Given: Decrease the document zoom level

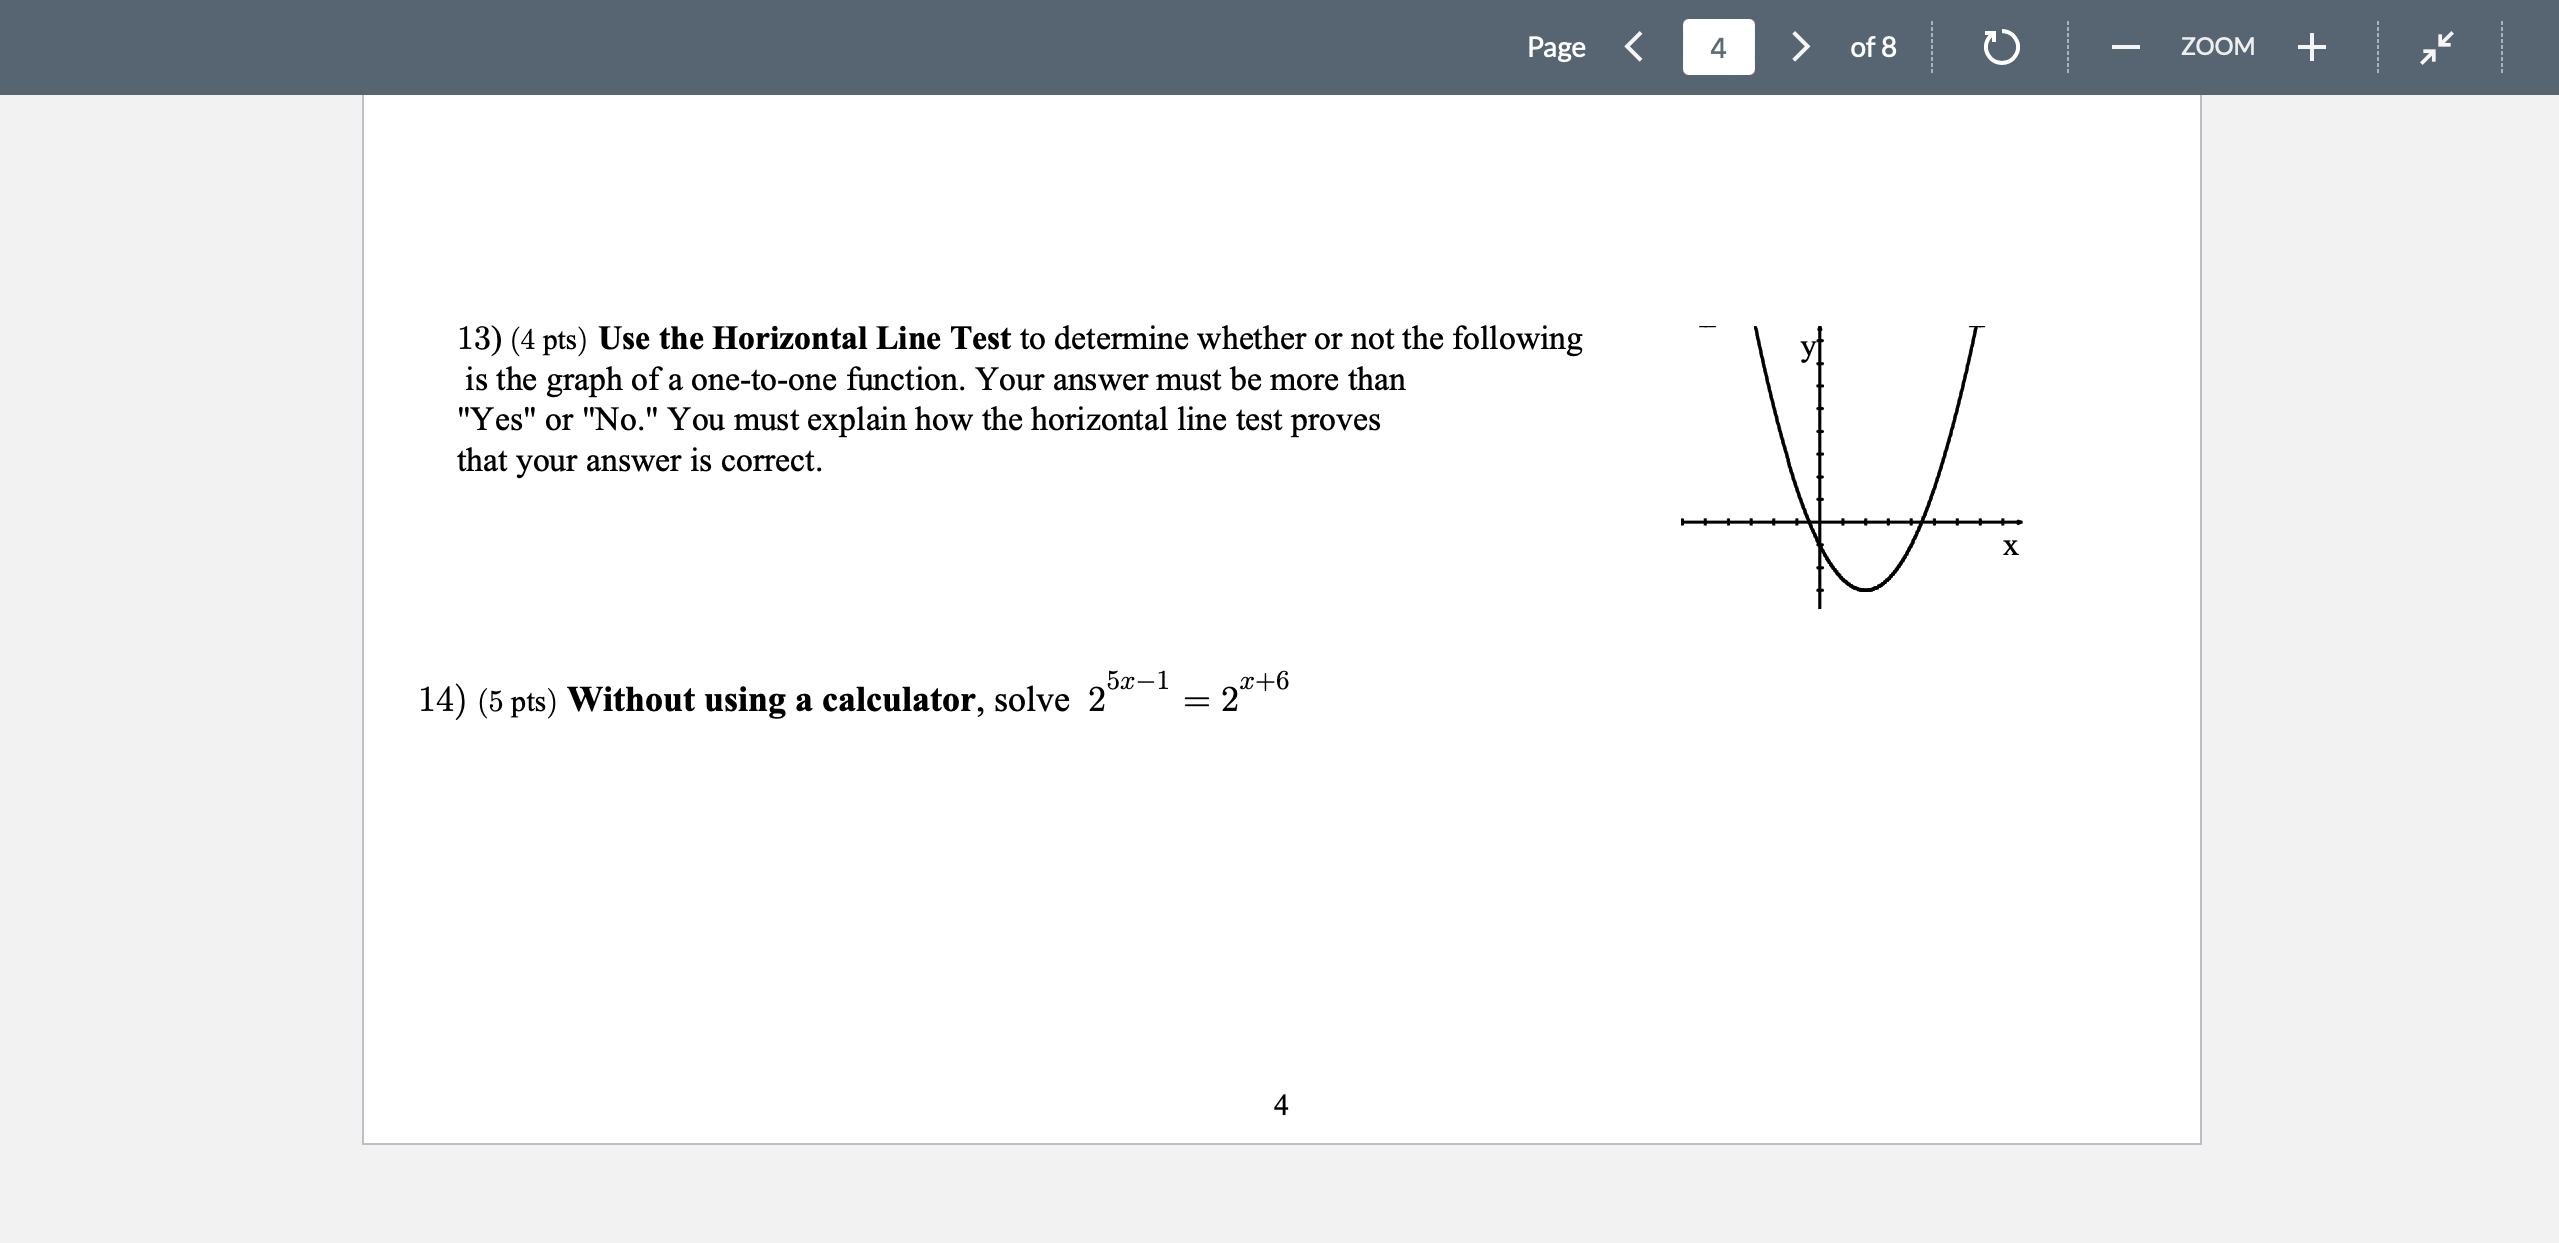Looking at the screenshot, I should click(2126, 46).
